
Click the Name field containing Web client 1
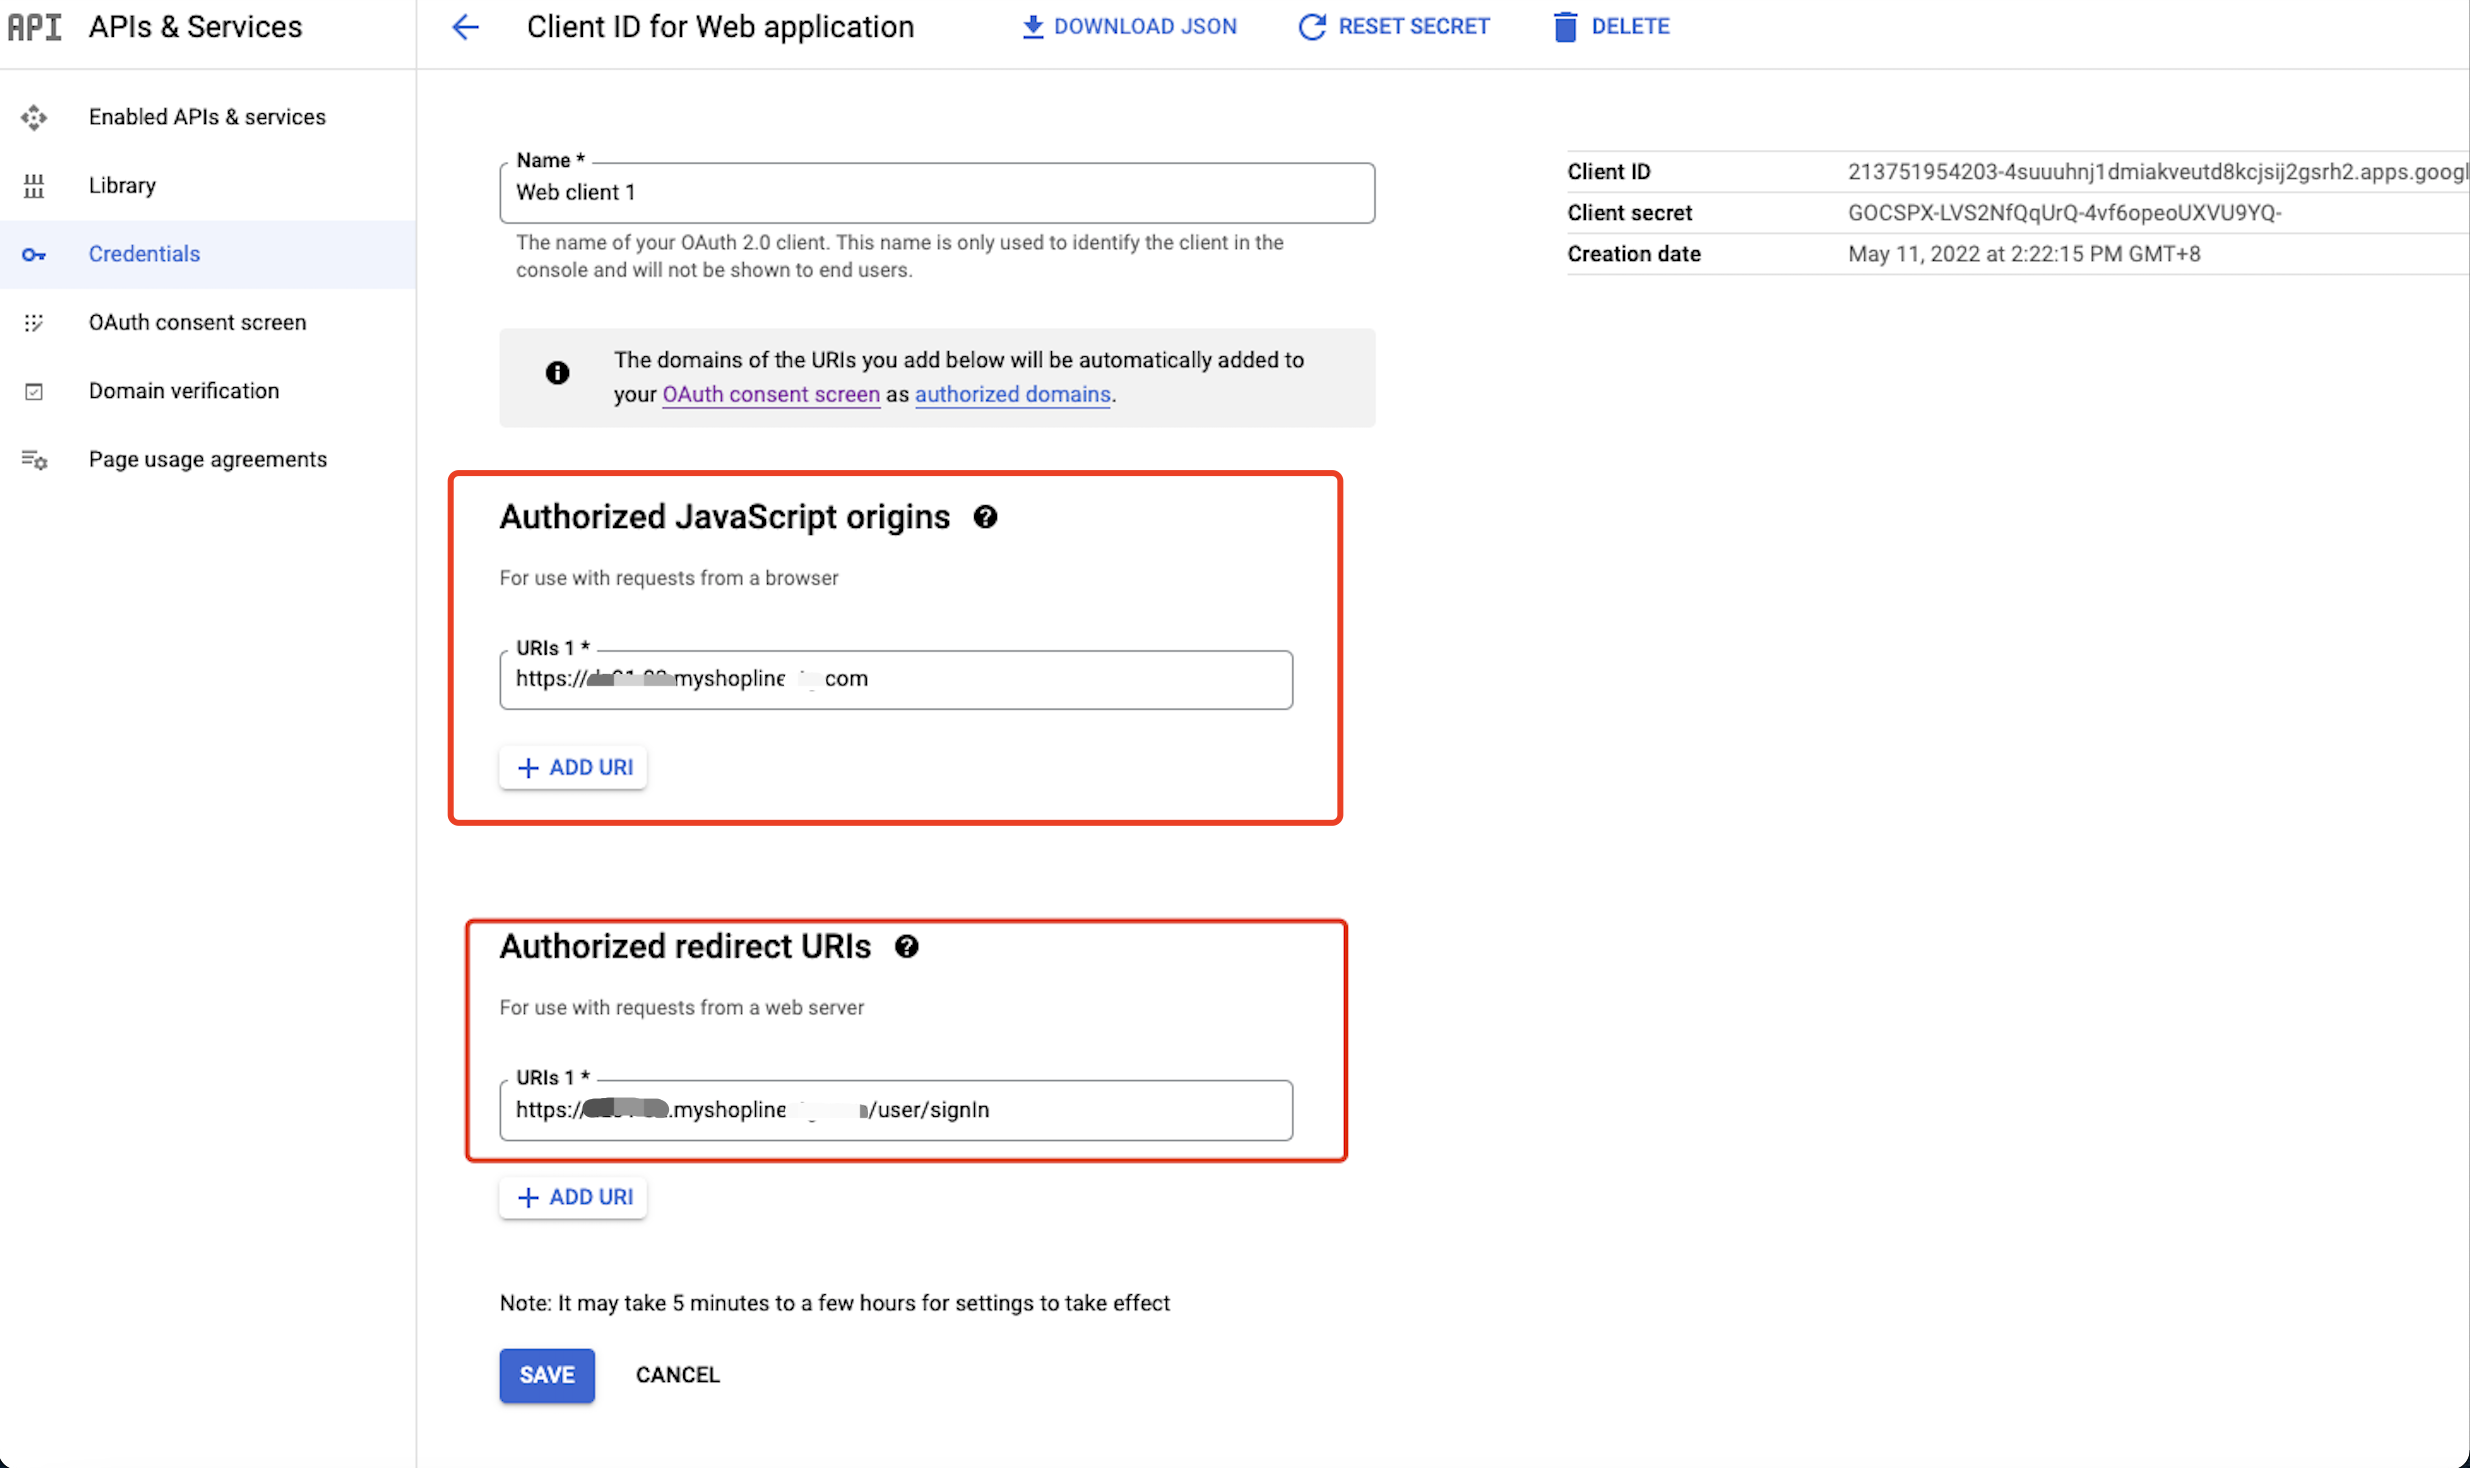coord(936,193)
